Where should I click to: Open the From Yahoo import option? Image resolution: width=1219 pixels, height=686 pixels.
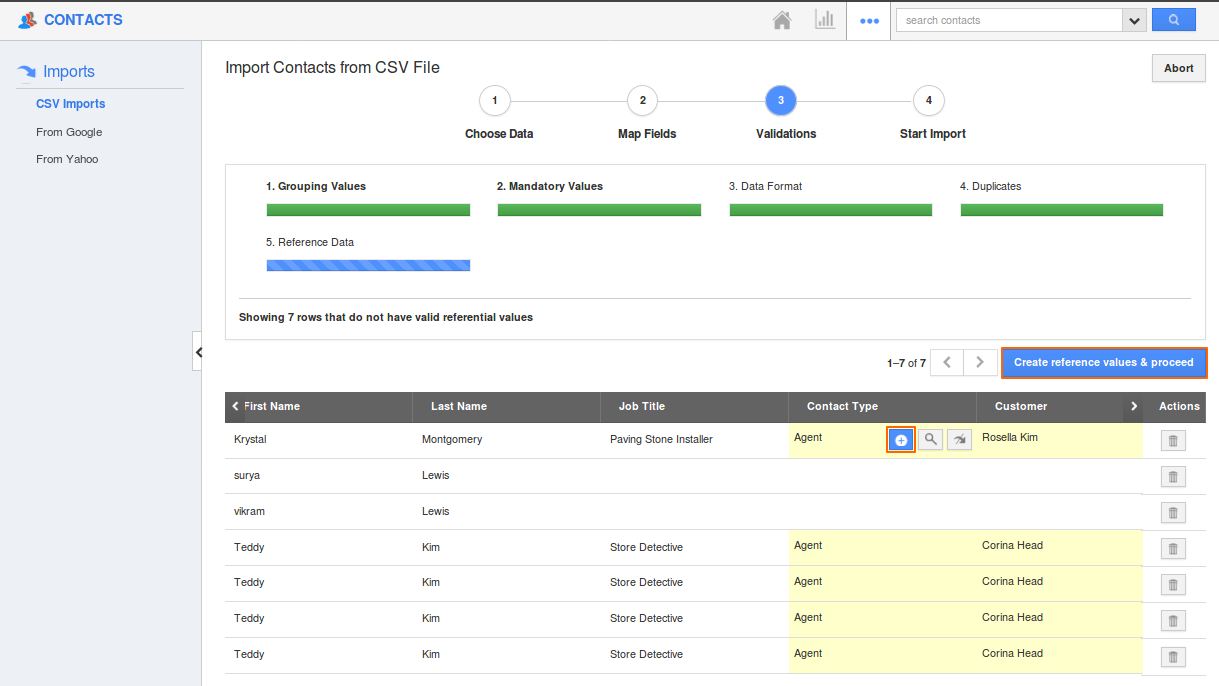[67, 159]
